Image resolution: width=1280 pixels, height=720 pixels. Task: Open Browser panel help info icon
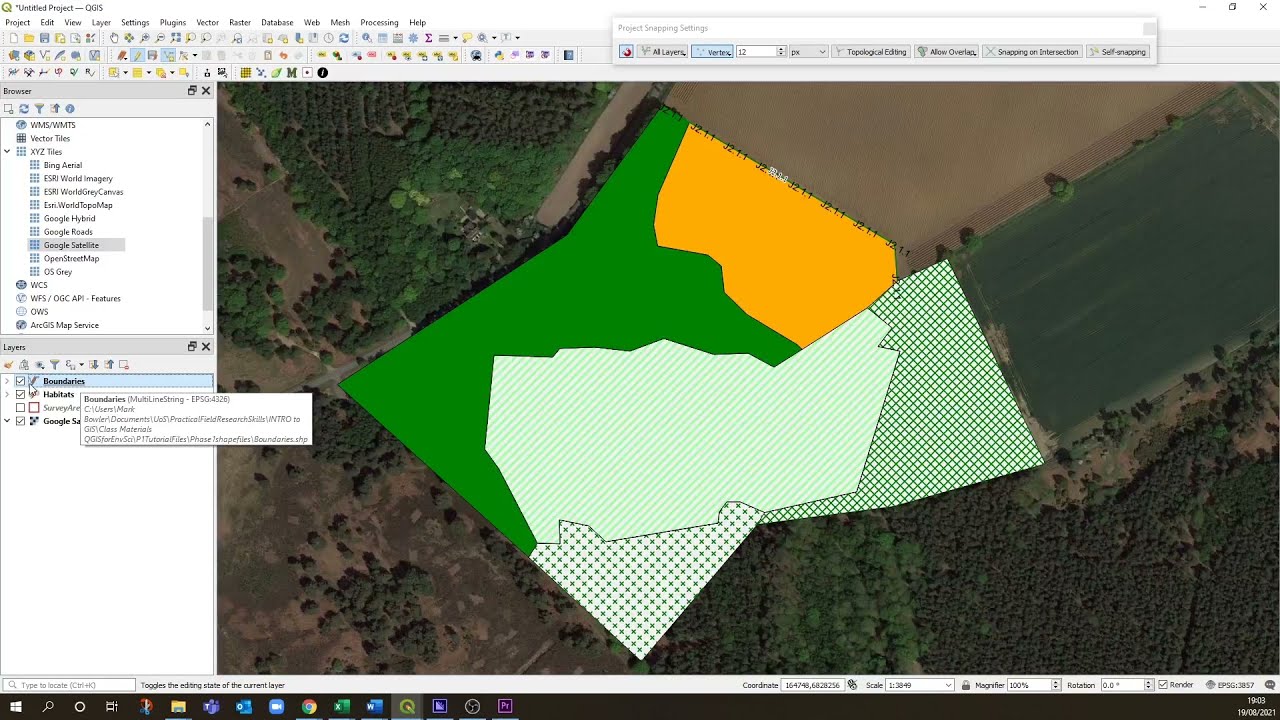pos(70,108)
